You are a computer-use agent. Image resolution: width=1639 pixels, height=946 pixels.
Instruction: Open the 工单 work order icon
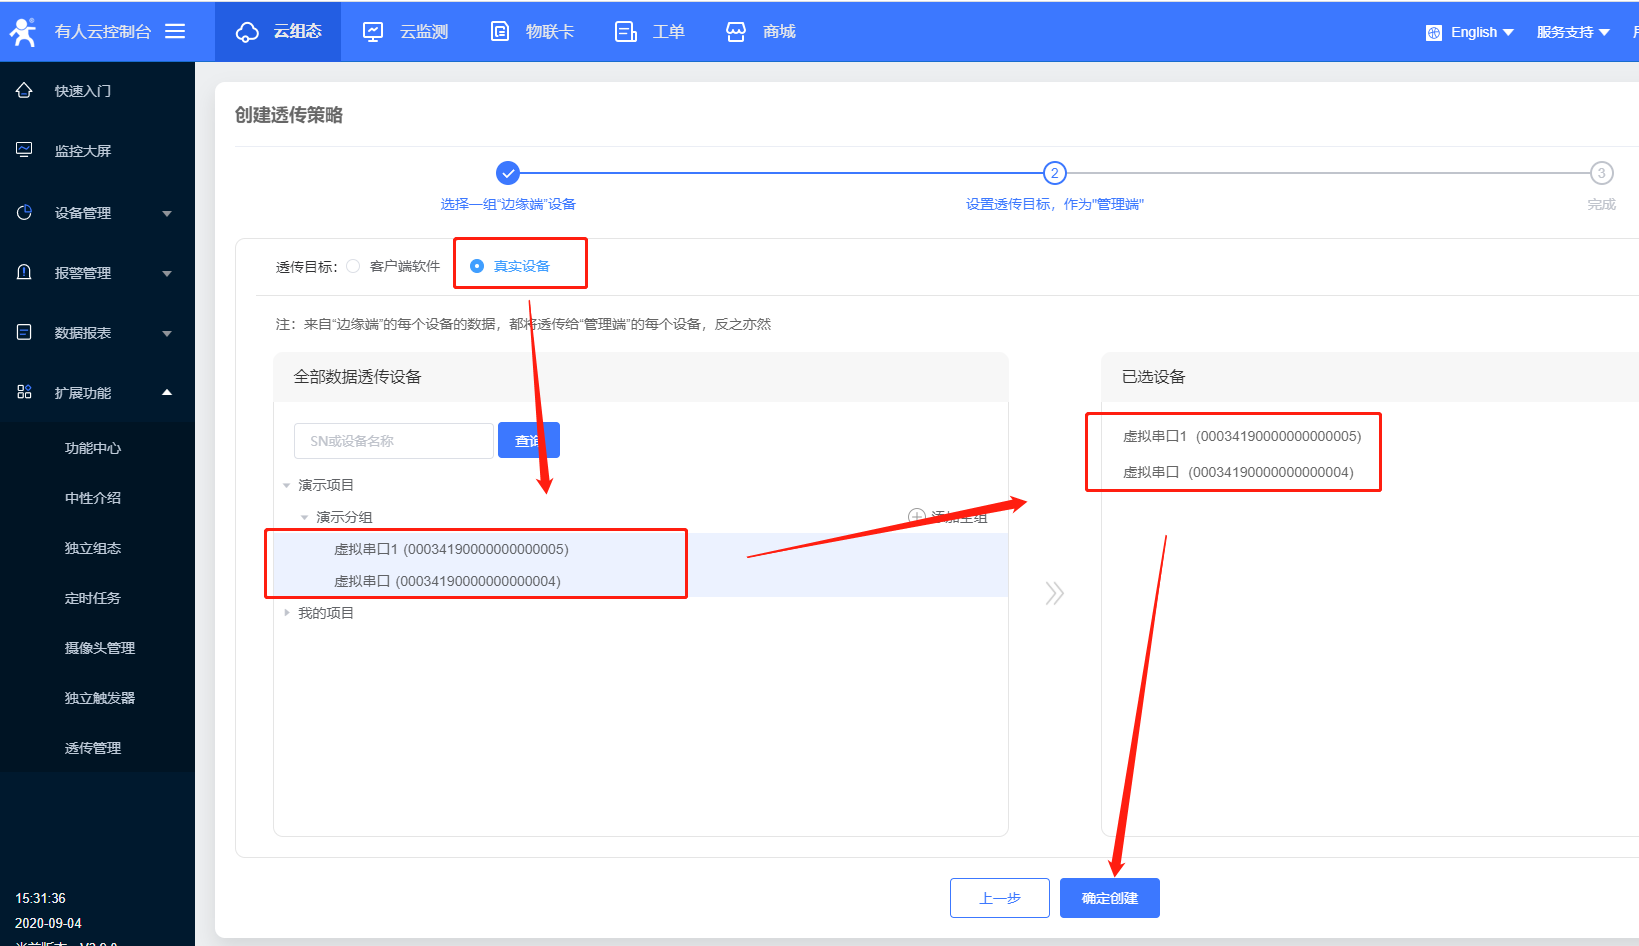626,32
